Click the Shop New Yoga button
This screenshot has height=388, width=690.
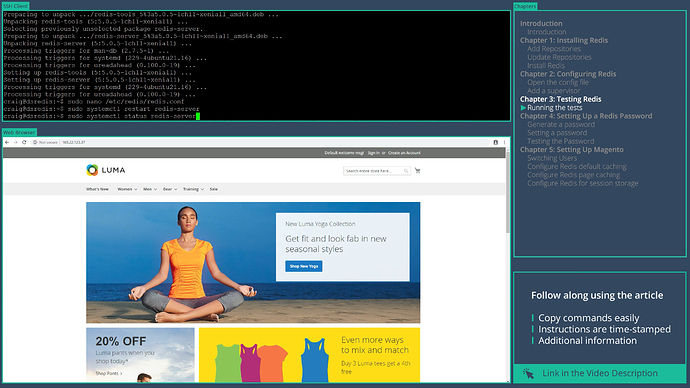click(304, 266)
